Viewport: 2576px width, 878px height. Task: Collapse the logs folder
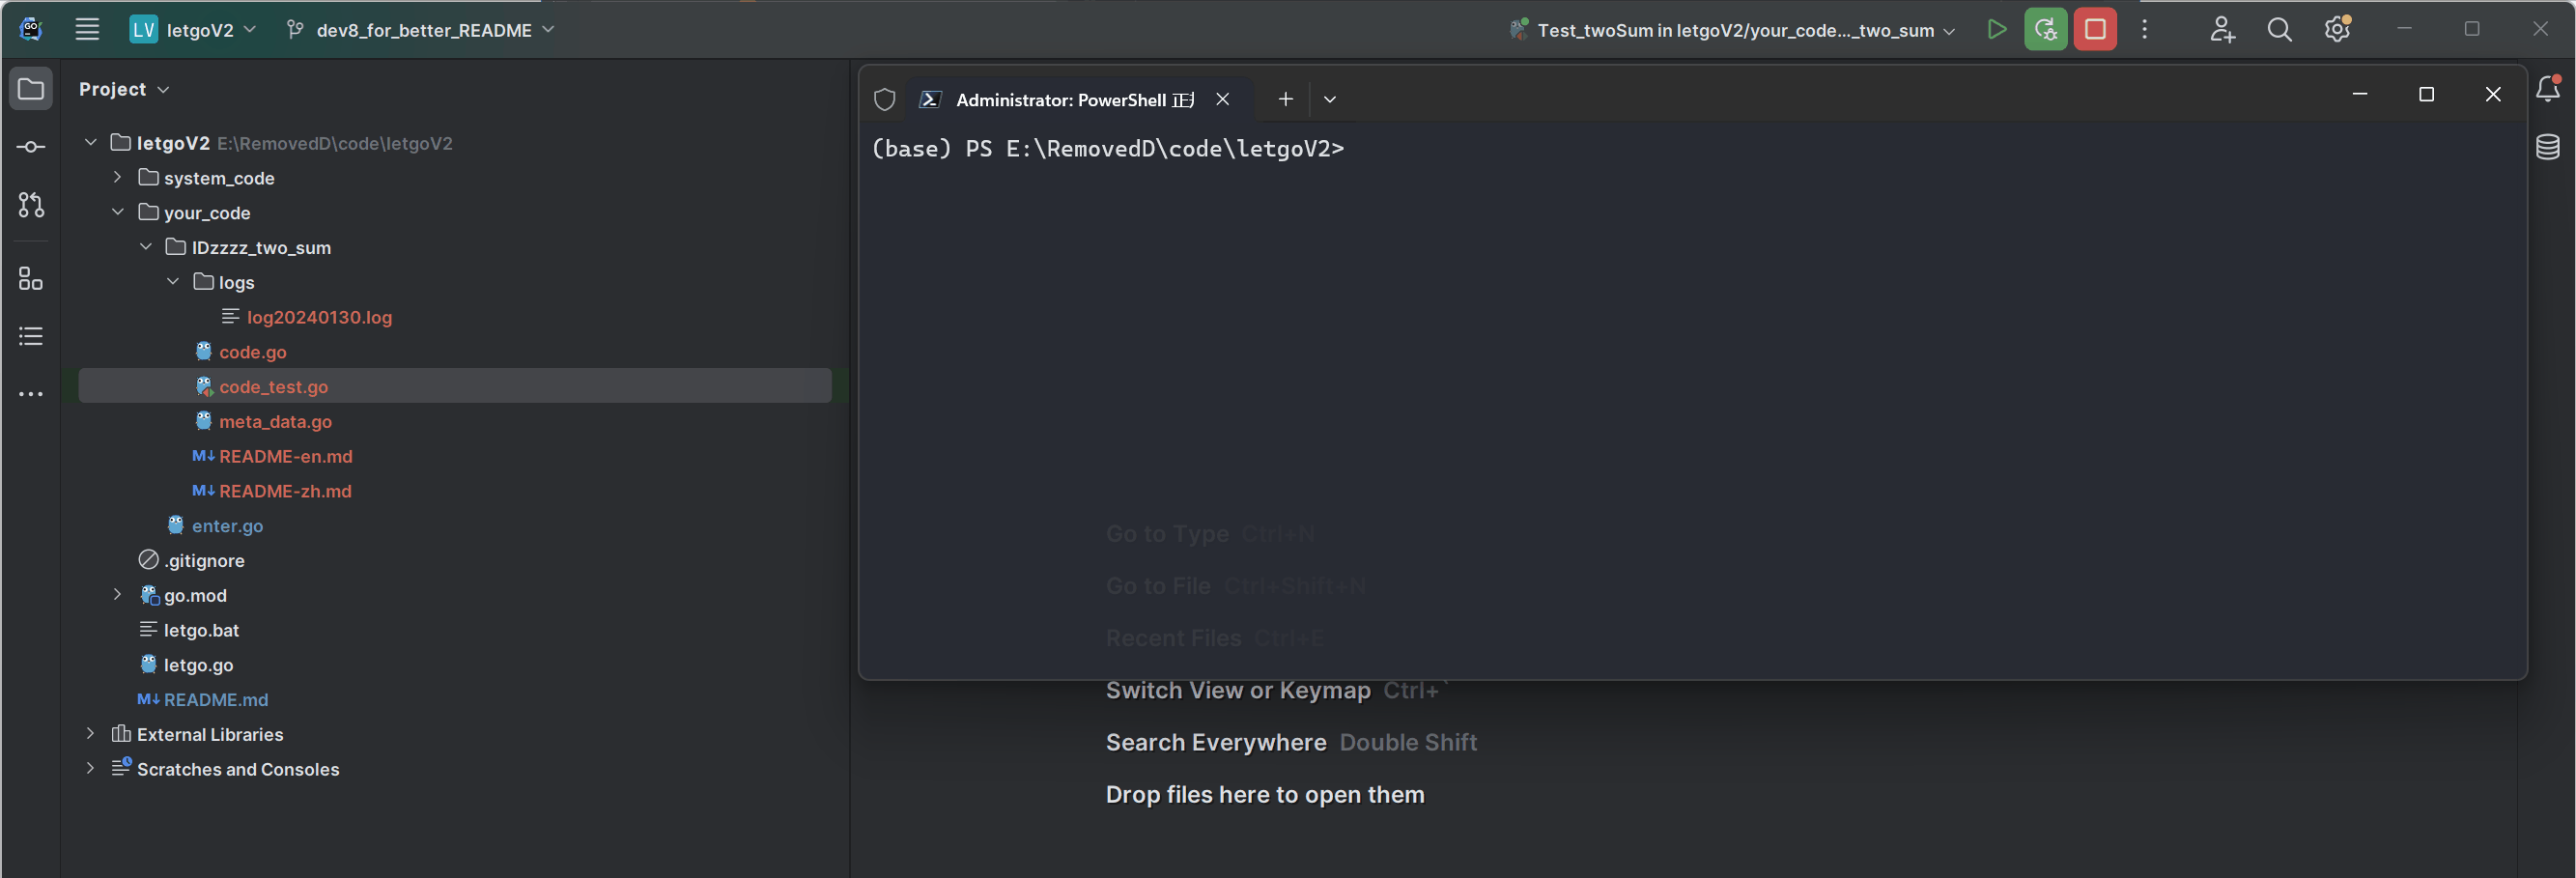coord(173,281)
